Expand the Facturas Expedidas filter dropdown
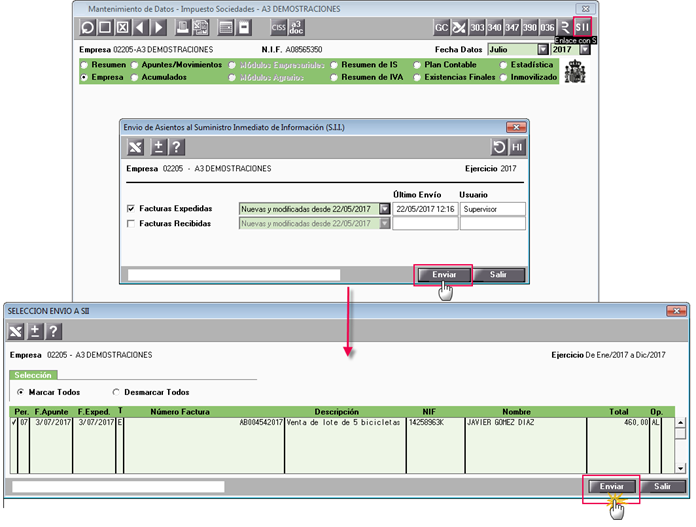The image size is (696, 527). pos(384,209)
